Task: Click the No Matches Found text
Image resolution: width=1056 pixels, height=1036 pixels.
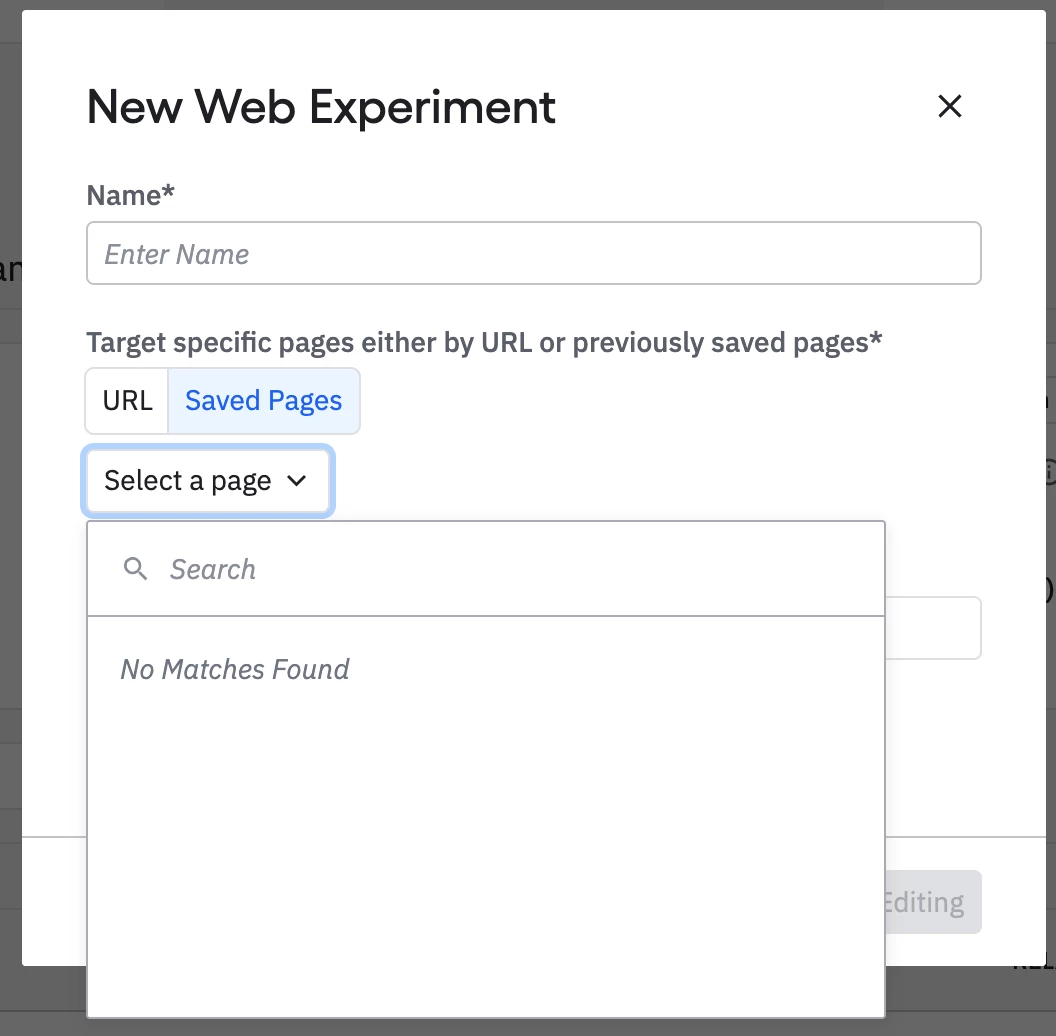Action: pyautogui.click(x=234, y=670)
